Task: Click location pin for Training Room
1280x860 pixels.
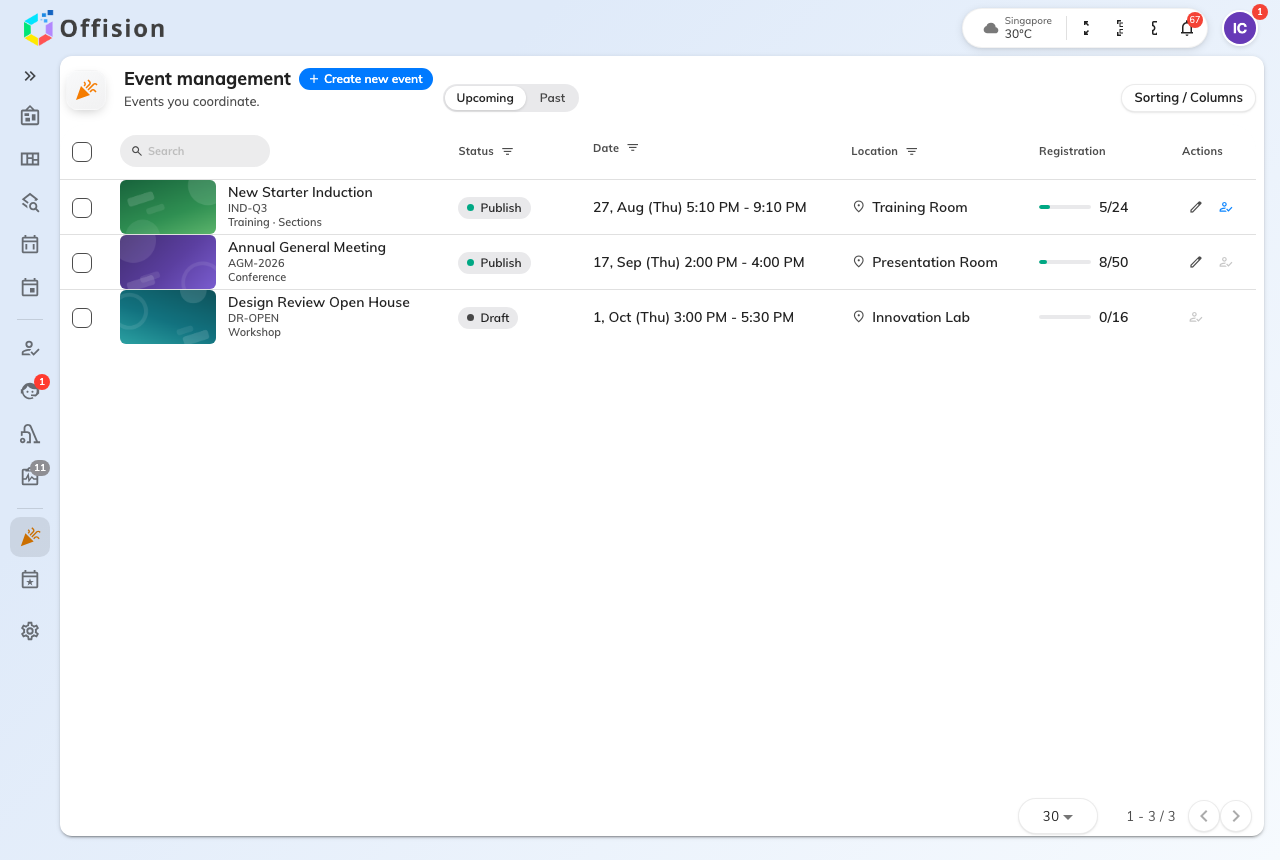Action: pos(858,207)
